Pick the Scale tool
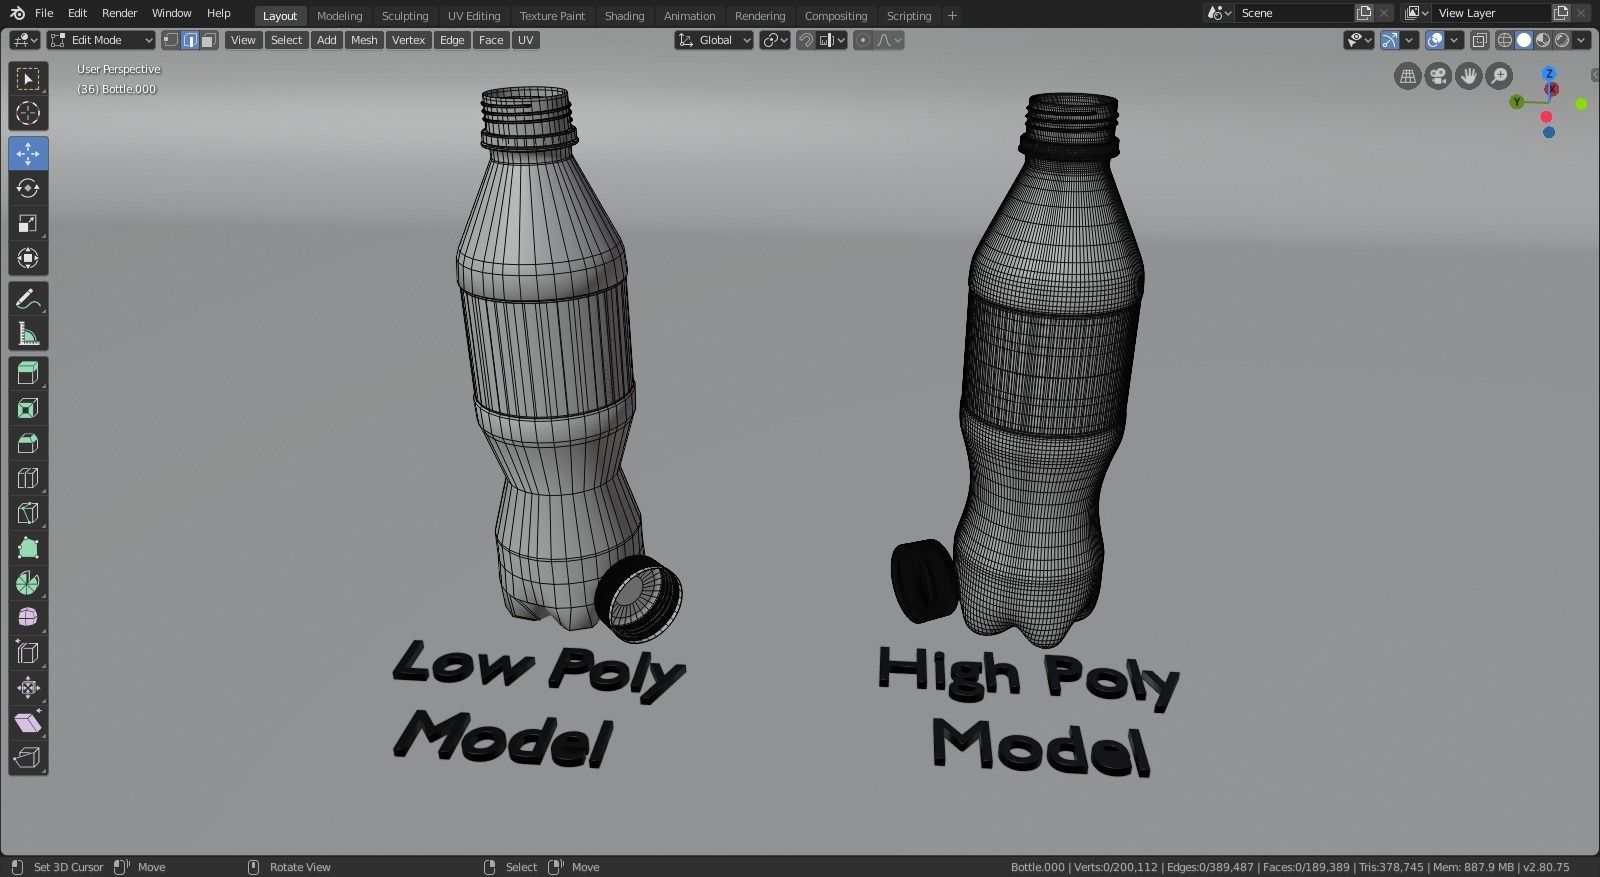Screen dimensions: 1600x877 coord(28,224)
